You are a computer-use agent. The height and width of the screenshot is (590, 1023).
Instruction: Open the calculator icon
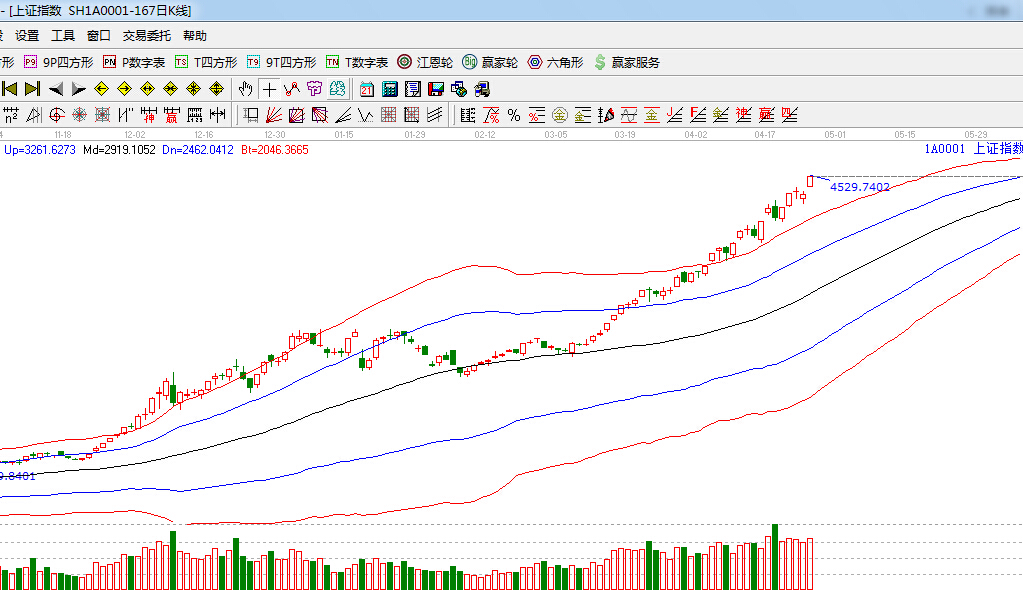point(390,89)
